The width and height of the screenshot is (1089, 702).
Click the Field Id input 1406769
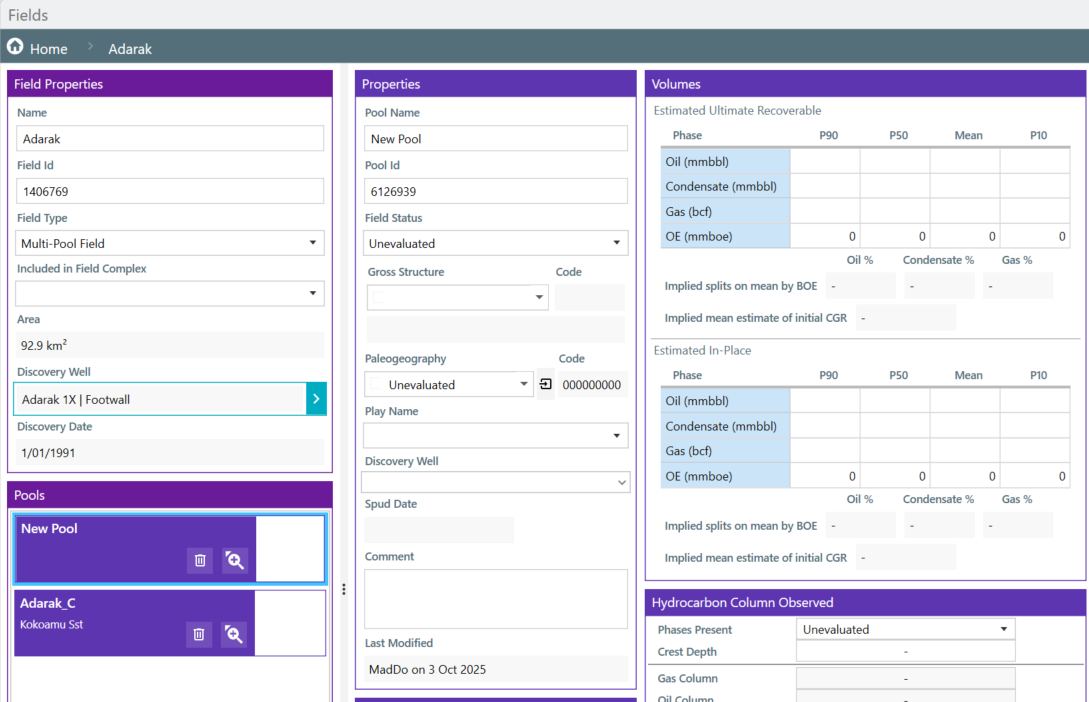pos(169,191)
